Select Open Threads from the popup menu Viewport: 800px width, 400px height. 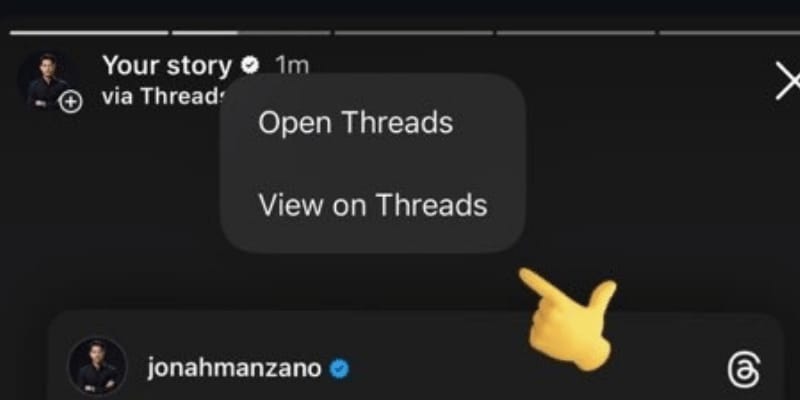(x=355, y=123)
